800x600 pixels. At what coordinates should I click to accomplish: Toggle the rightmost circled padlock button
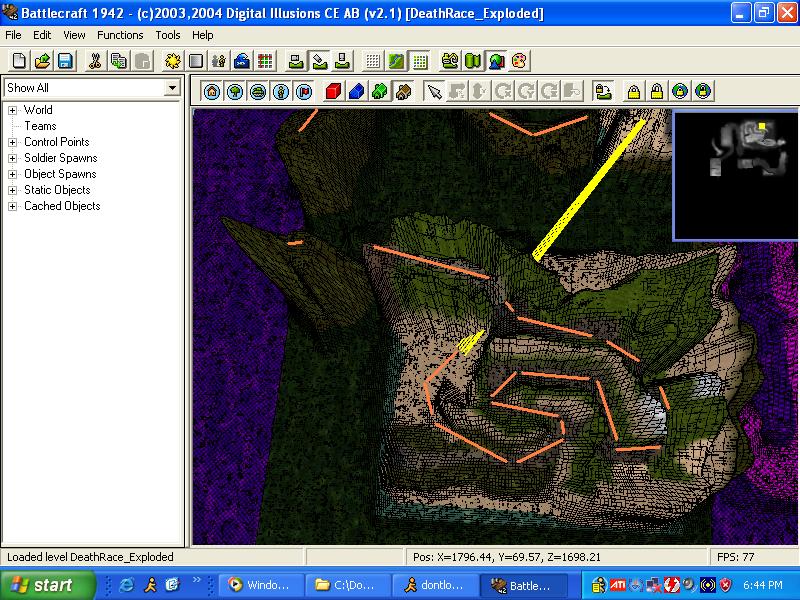point(703,92)
